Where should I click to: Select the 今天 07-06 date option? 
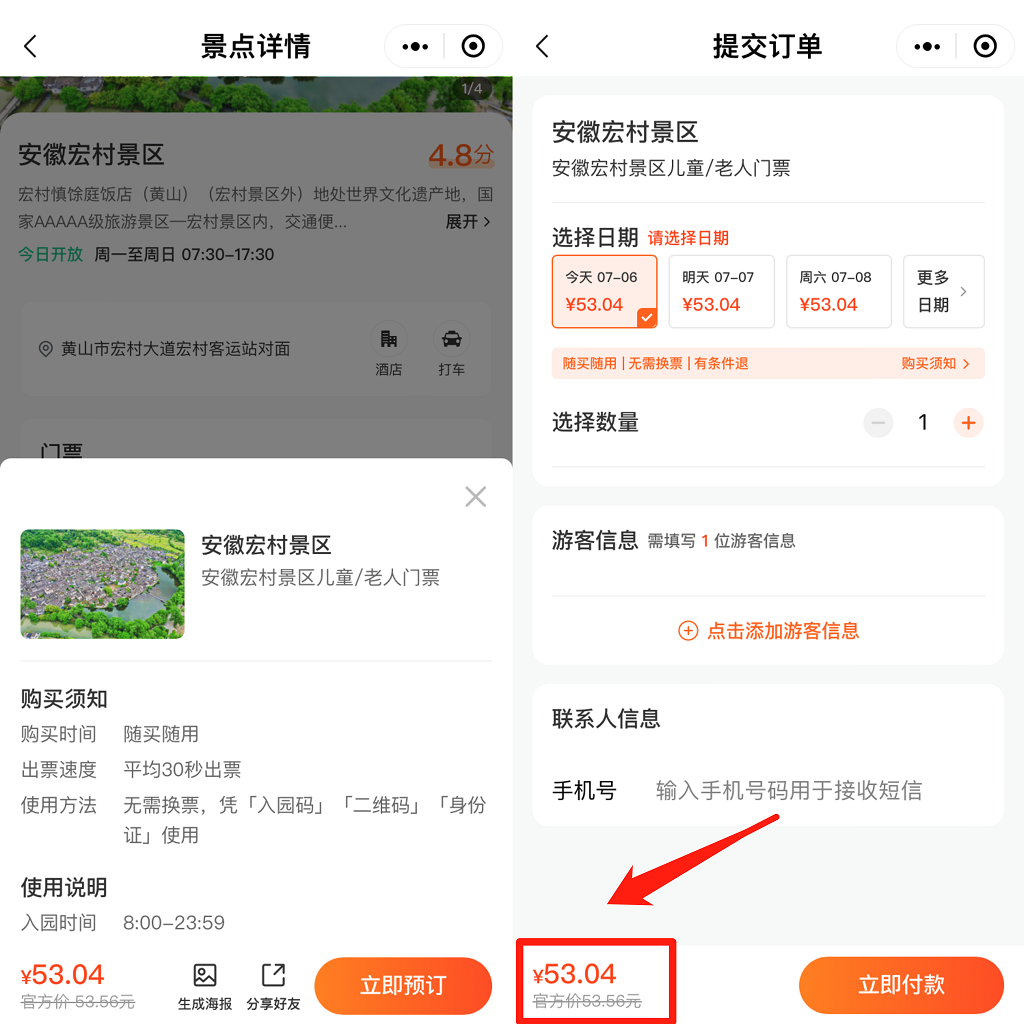604,291
